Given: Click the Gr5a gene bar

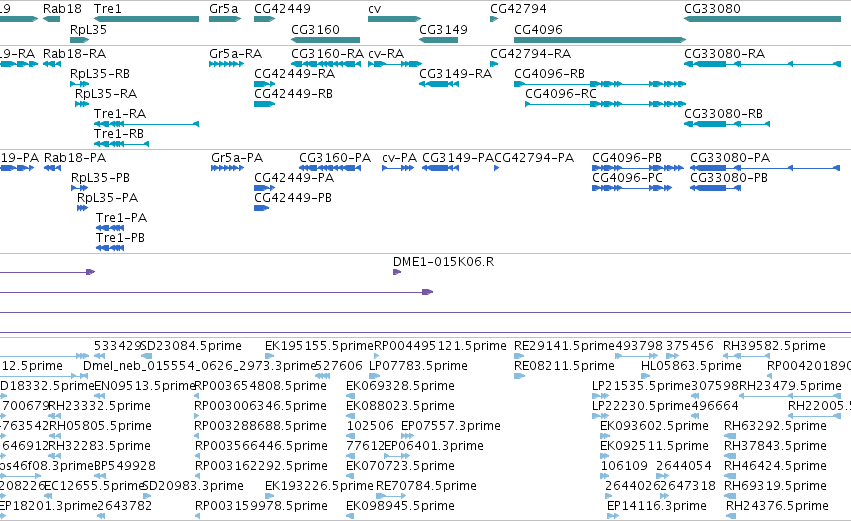Looking at the screenshot, I should [225, 19].
